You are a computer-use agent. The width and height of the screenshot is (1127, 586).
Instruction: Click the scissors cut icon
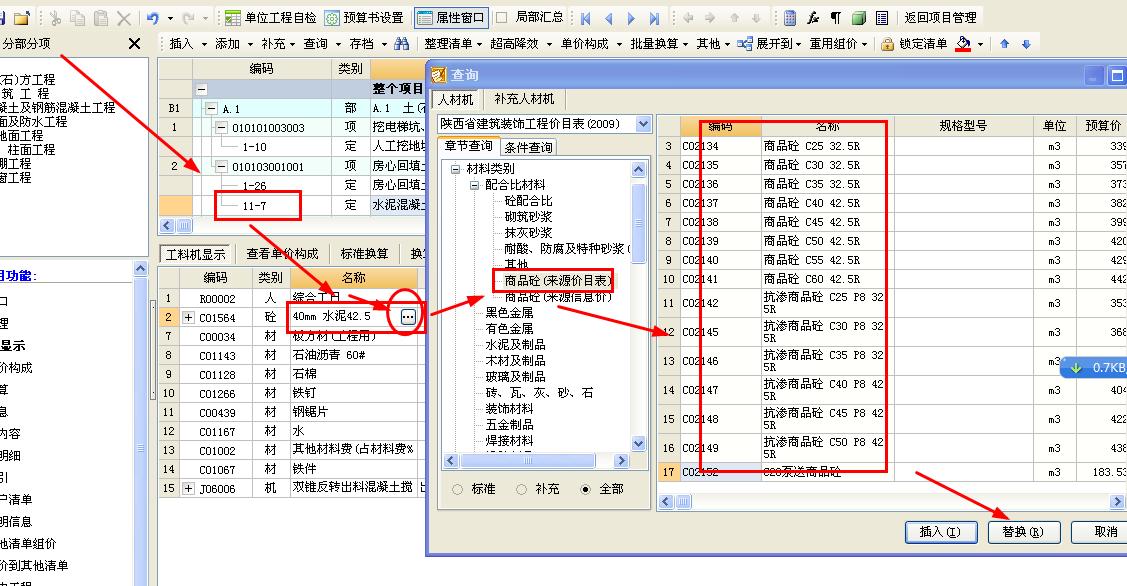point(55,18)
